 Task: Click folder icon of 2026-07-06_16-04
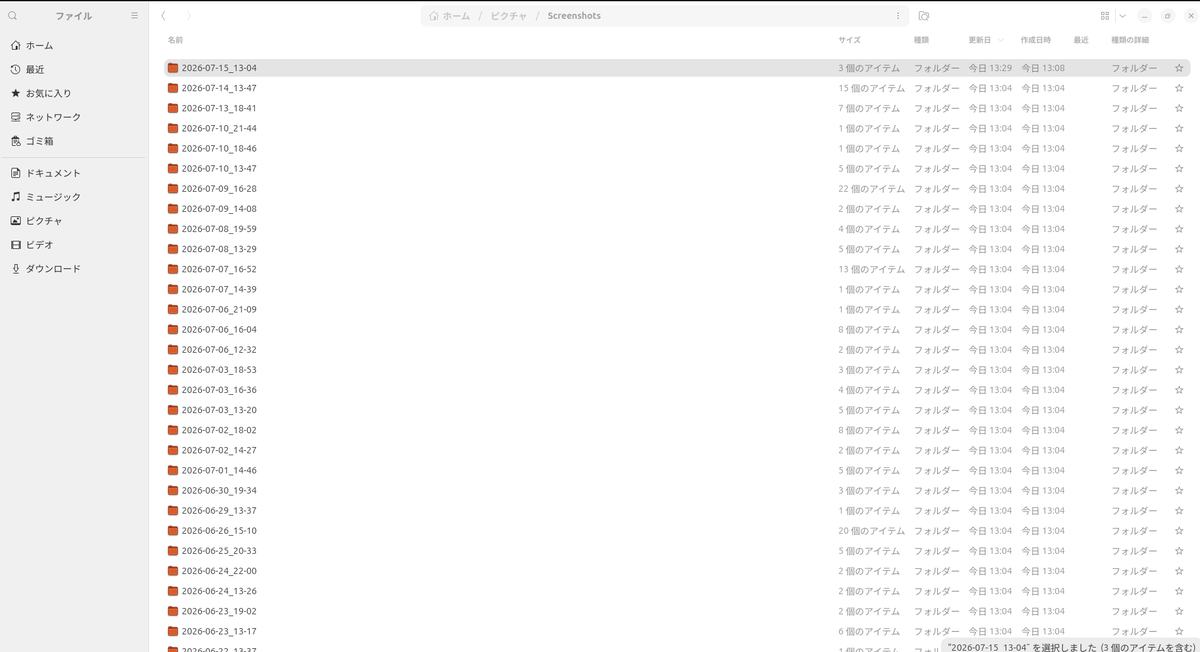pyautogui.click(x=173, y=329)
